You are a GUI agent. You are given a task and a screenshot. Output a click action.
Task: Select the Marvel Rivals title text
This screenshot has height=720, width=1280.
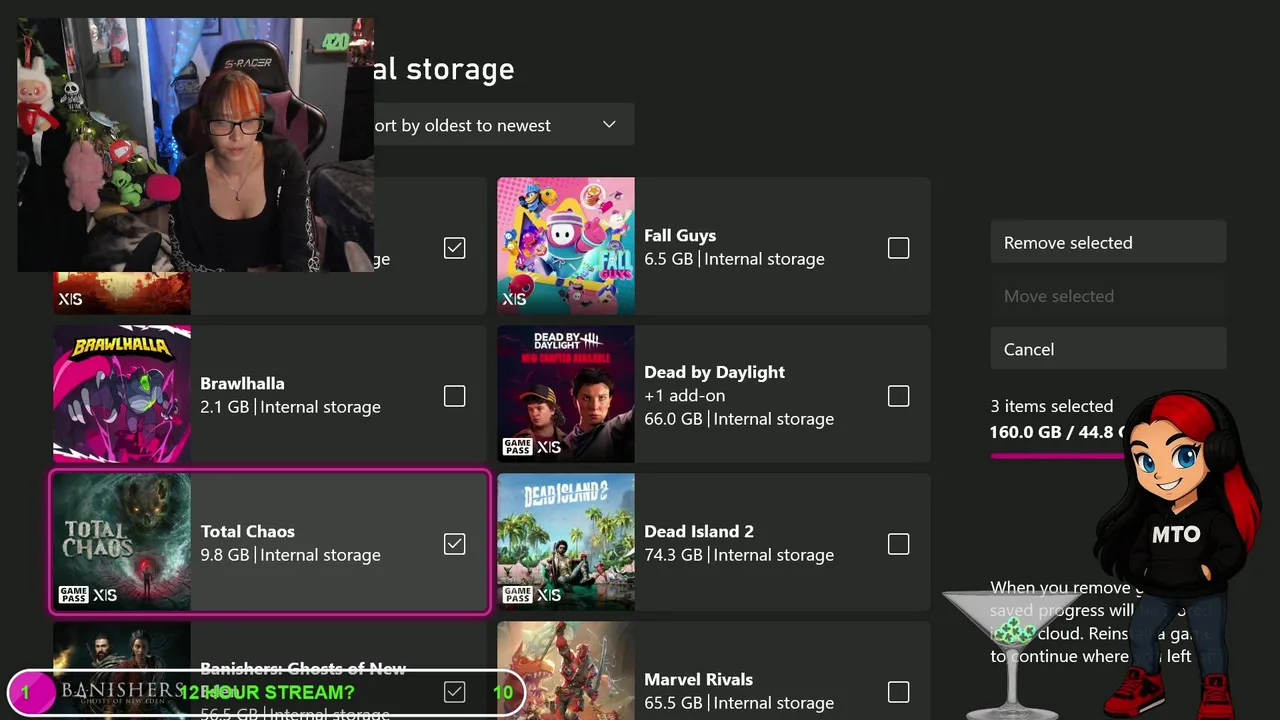pyautogui.click(x=698, y=679)
